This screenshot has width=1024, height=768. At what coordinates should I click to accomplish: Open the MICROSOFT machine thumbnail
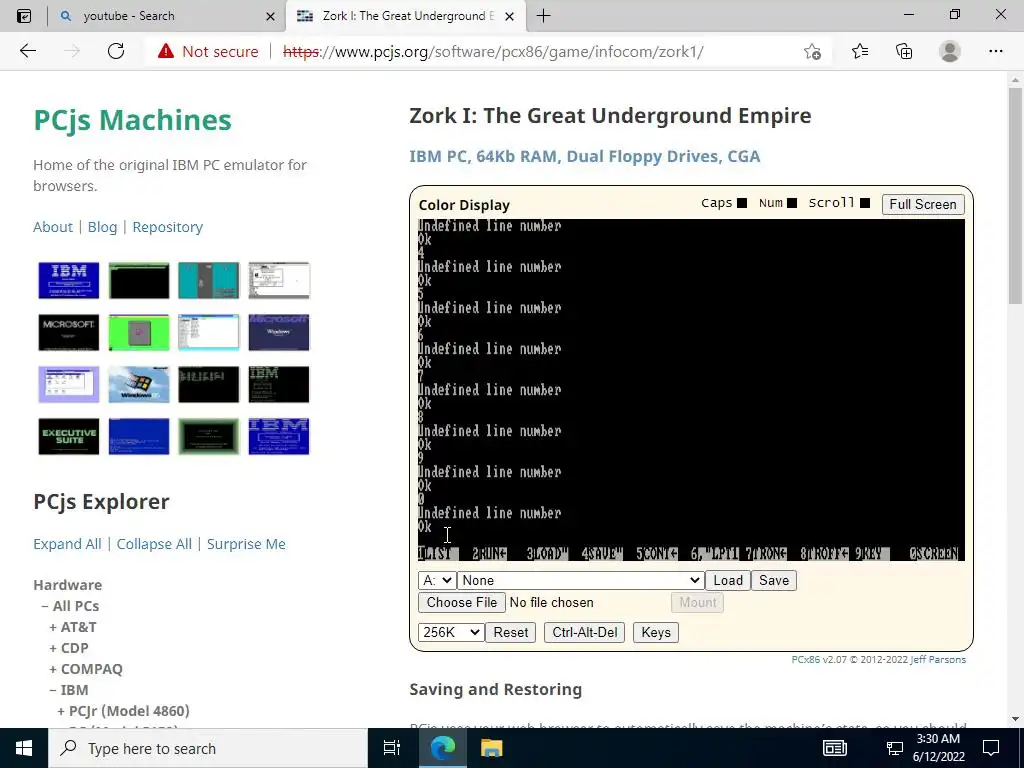point(69,332)
